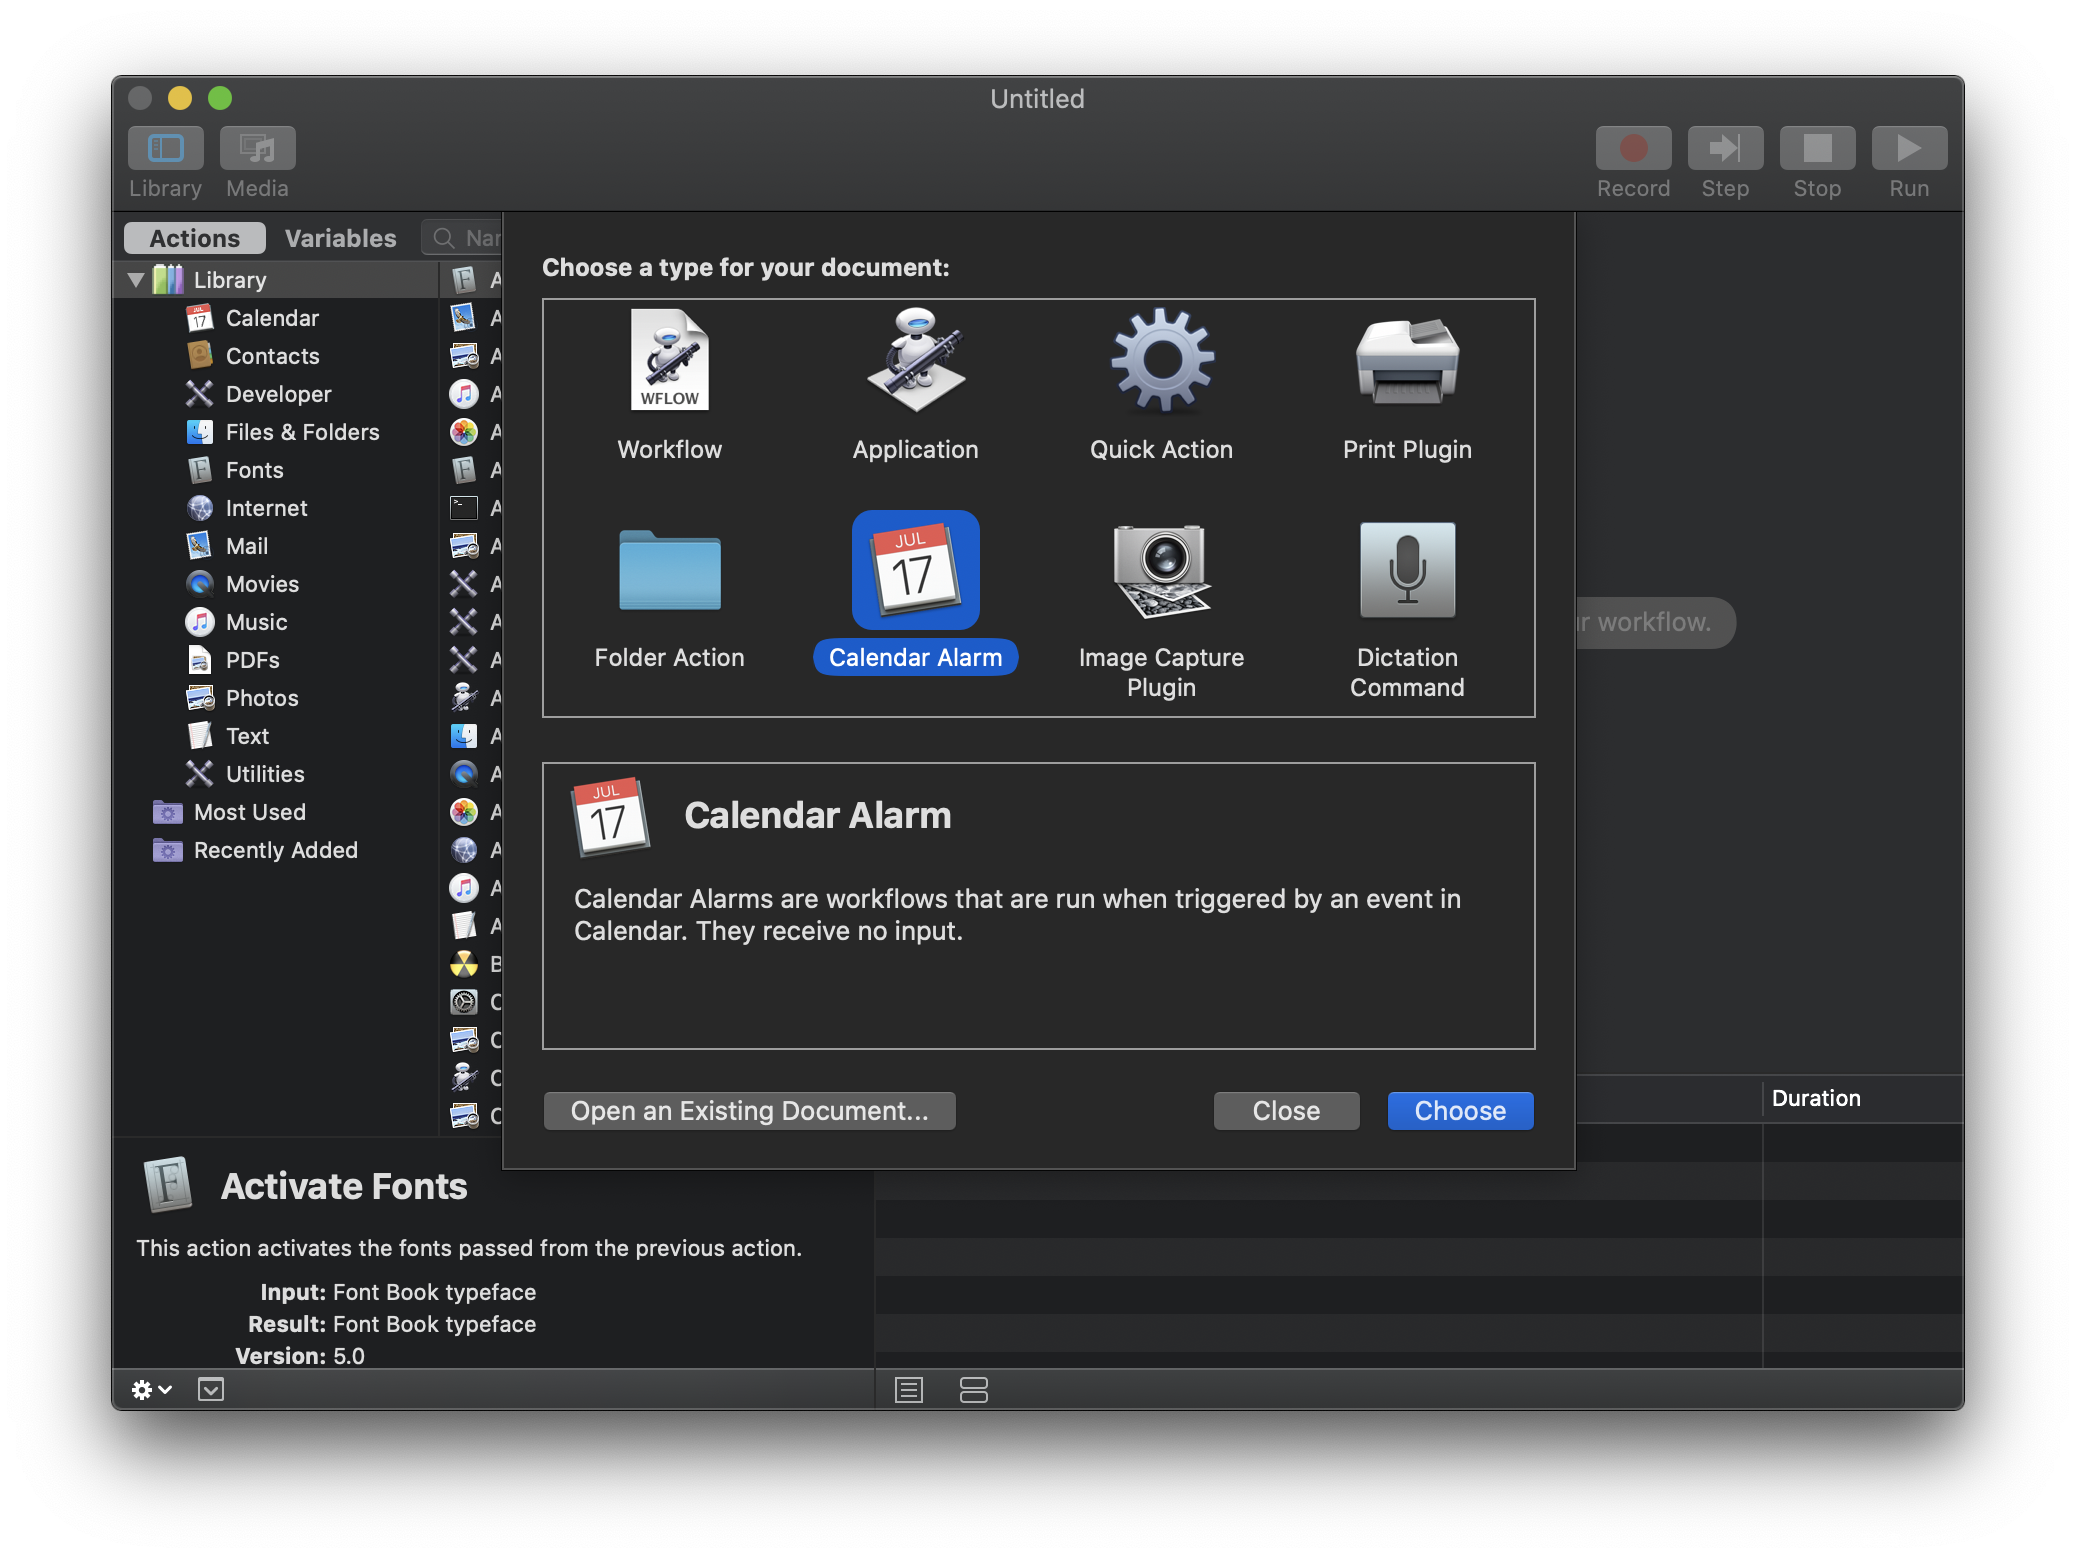Image resolution: width=2076 pixels, height=1558 pixels.
Task: Select Mail category in Library
Action: (x=274, y=546)
